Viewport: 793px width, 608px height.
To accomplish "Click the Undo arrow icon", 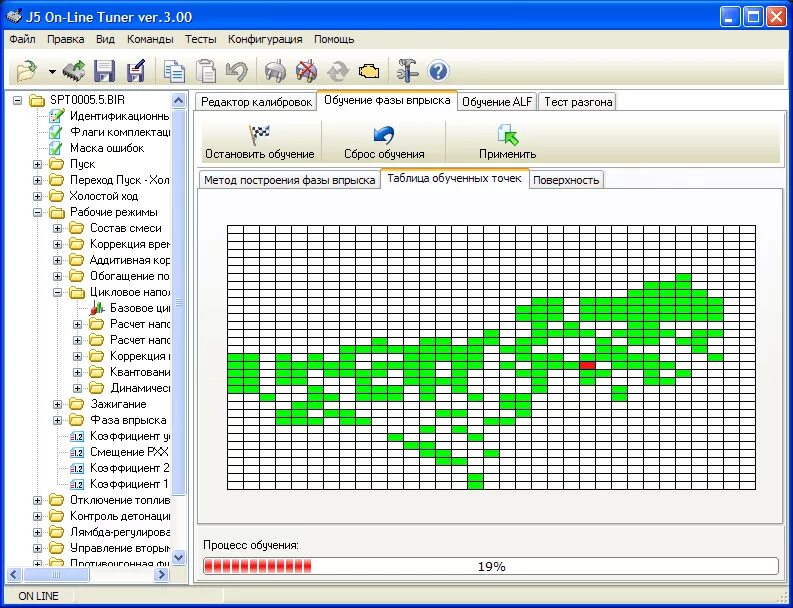I will (x=237, y=71).
